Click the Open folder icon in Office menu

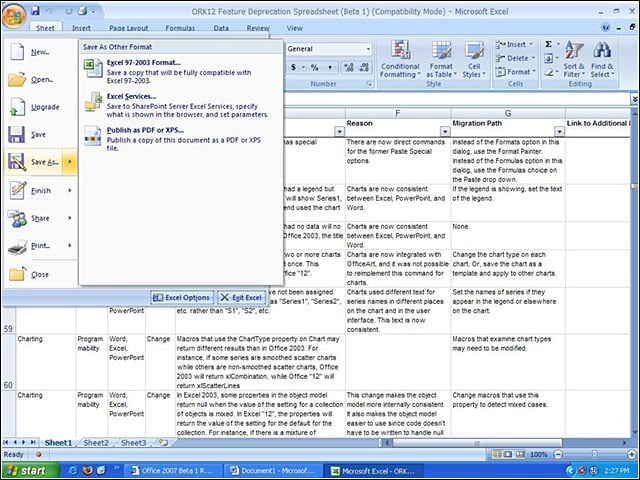click(x=17, y=79)
